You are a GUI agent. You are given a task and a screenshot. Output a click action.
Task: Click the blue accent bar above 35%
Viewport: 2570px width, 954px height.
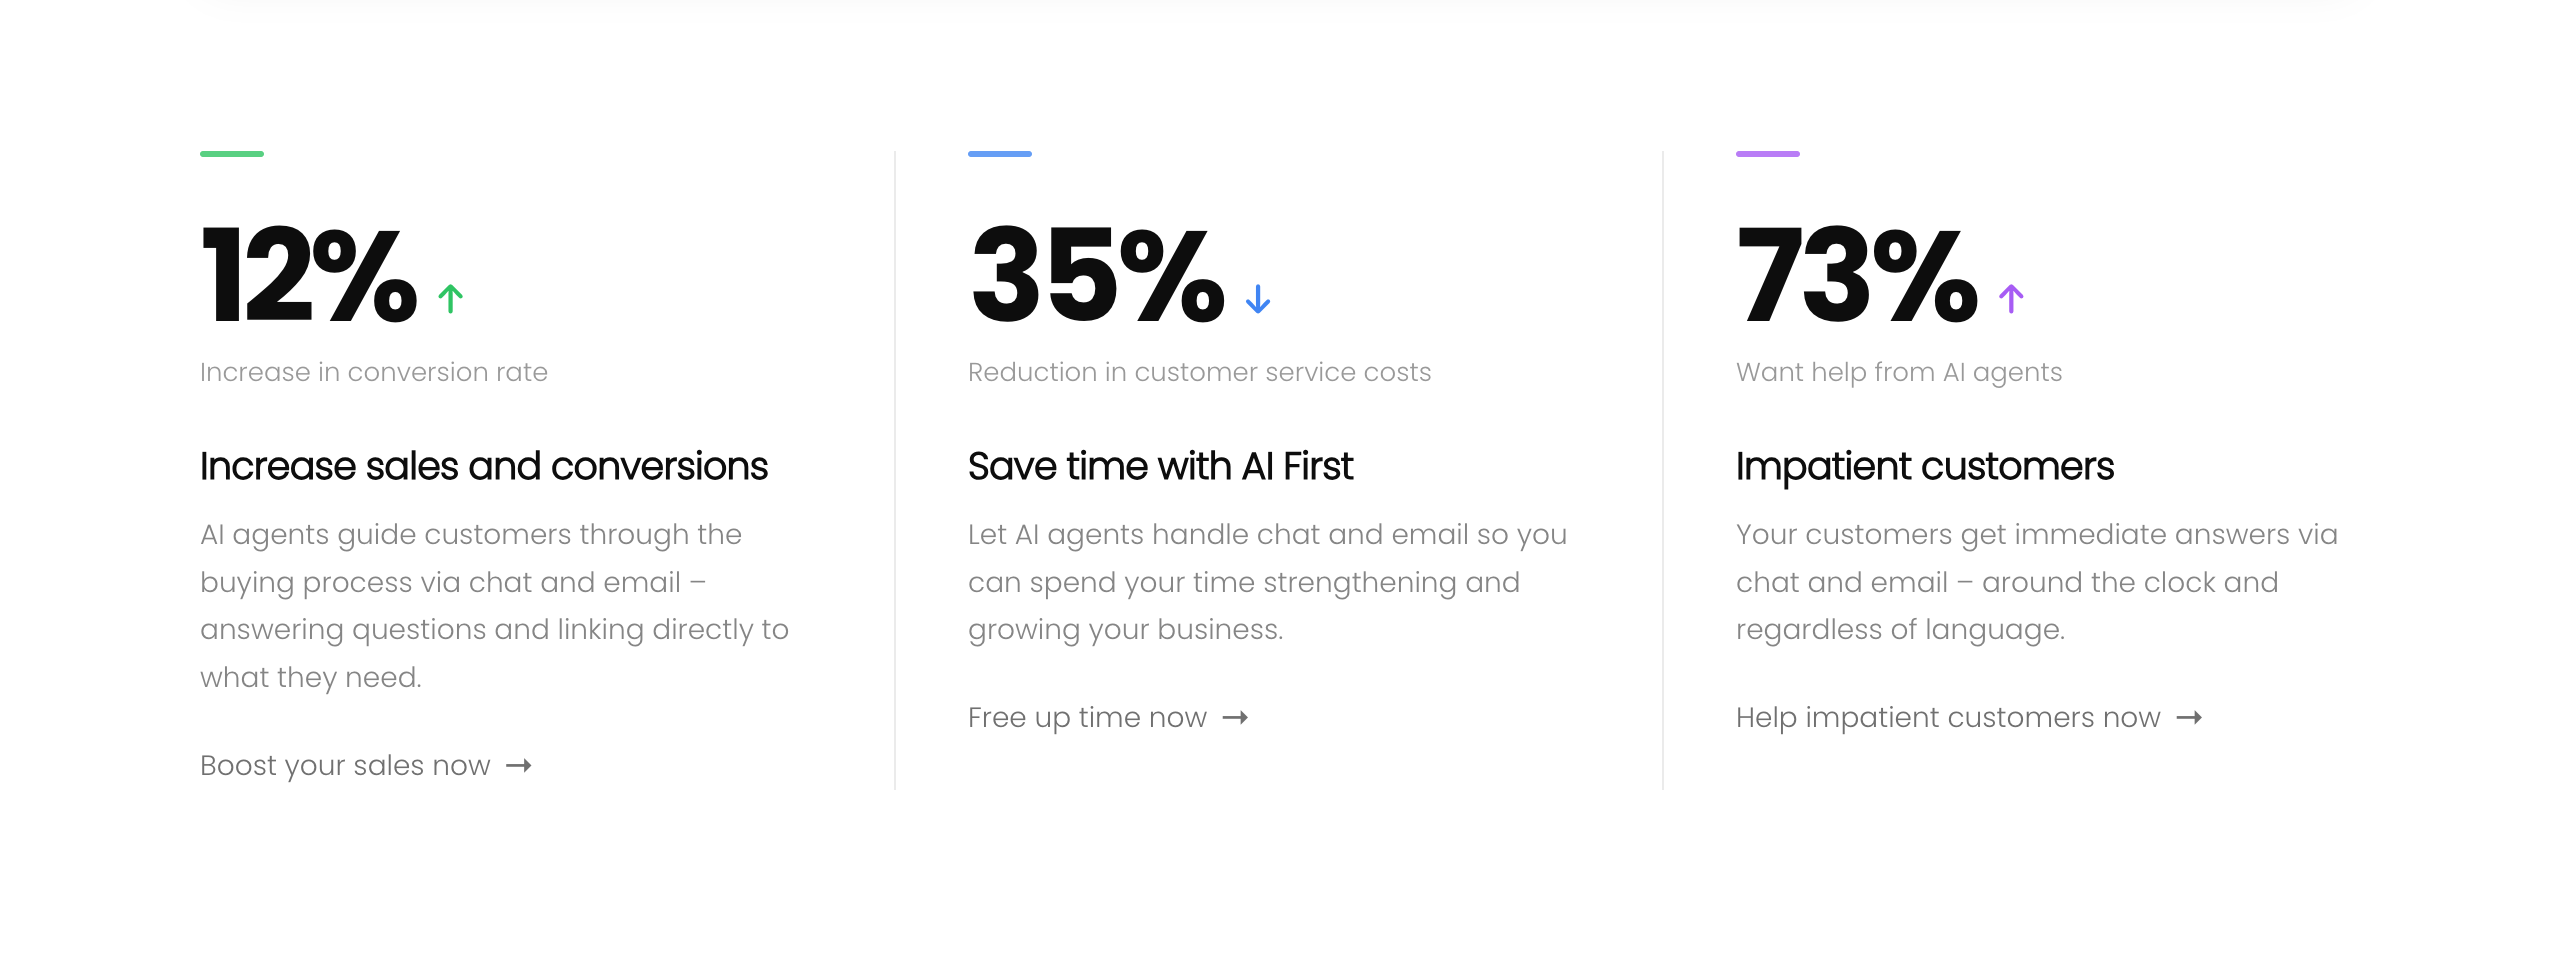pyautogui.click(x=999, y=154)
